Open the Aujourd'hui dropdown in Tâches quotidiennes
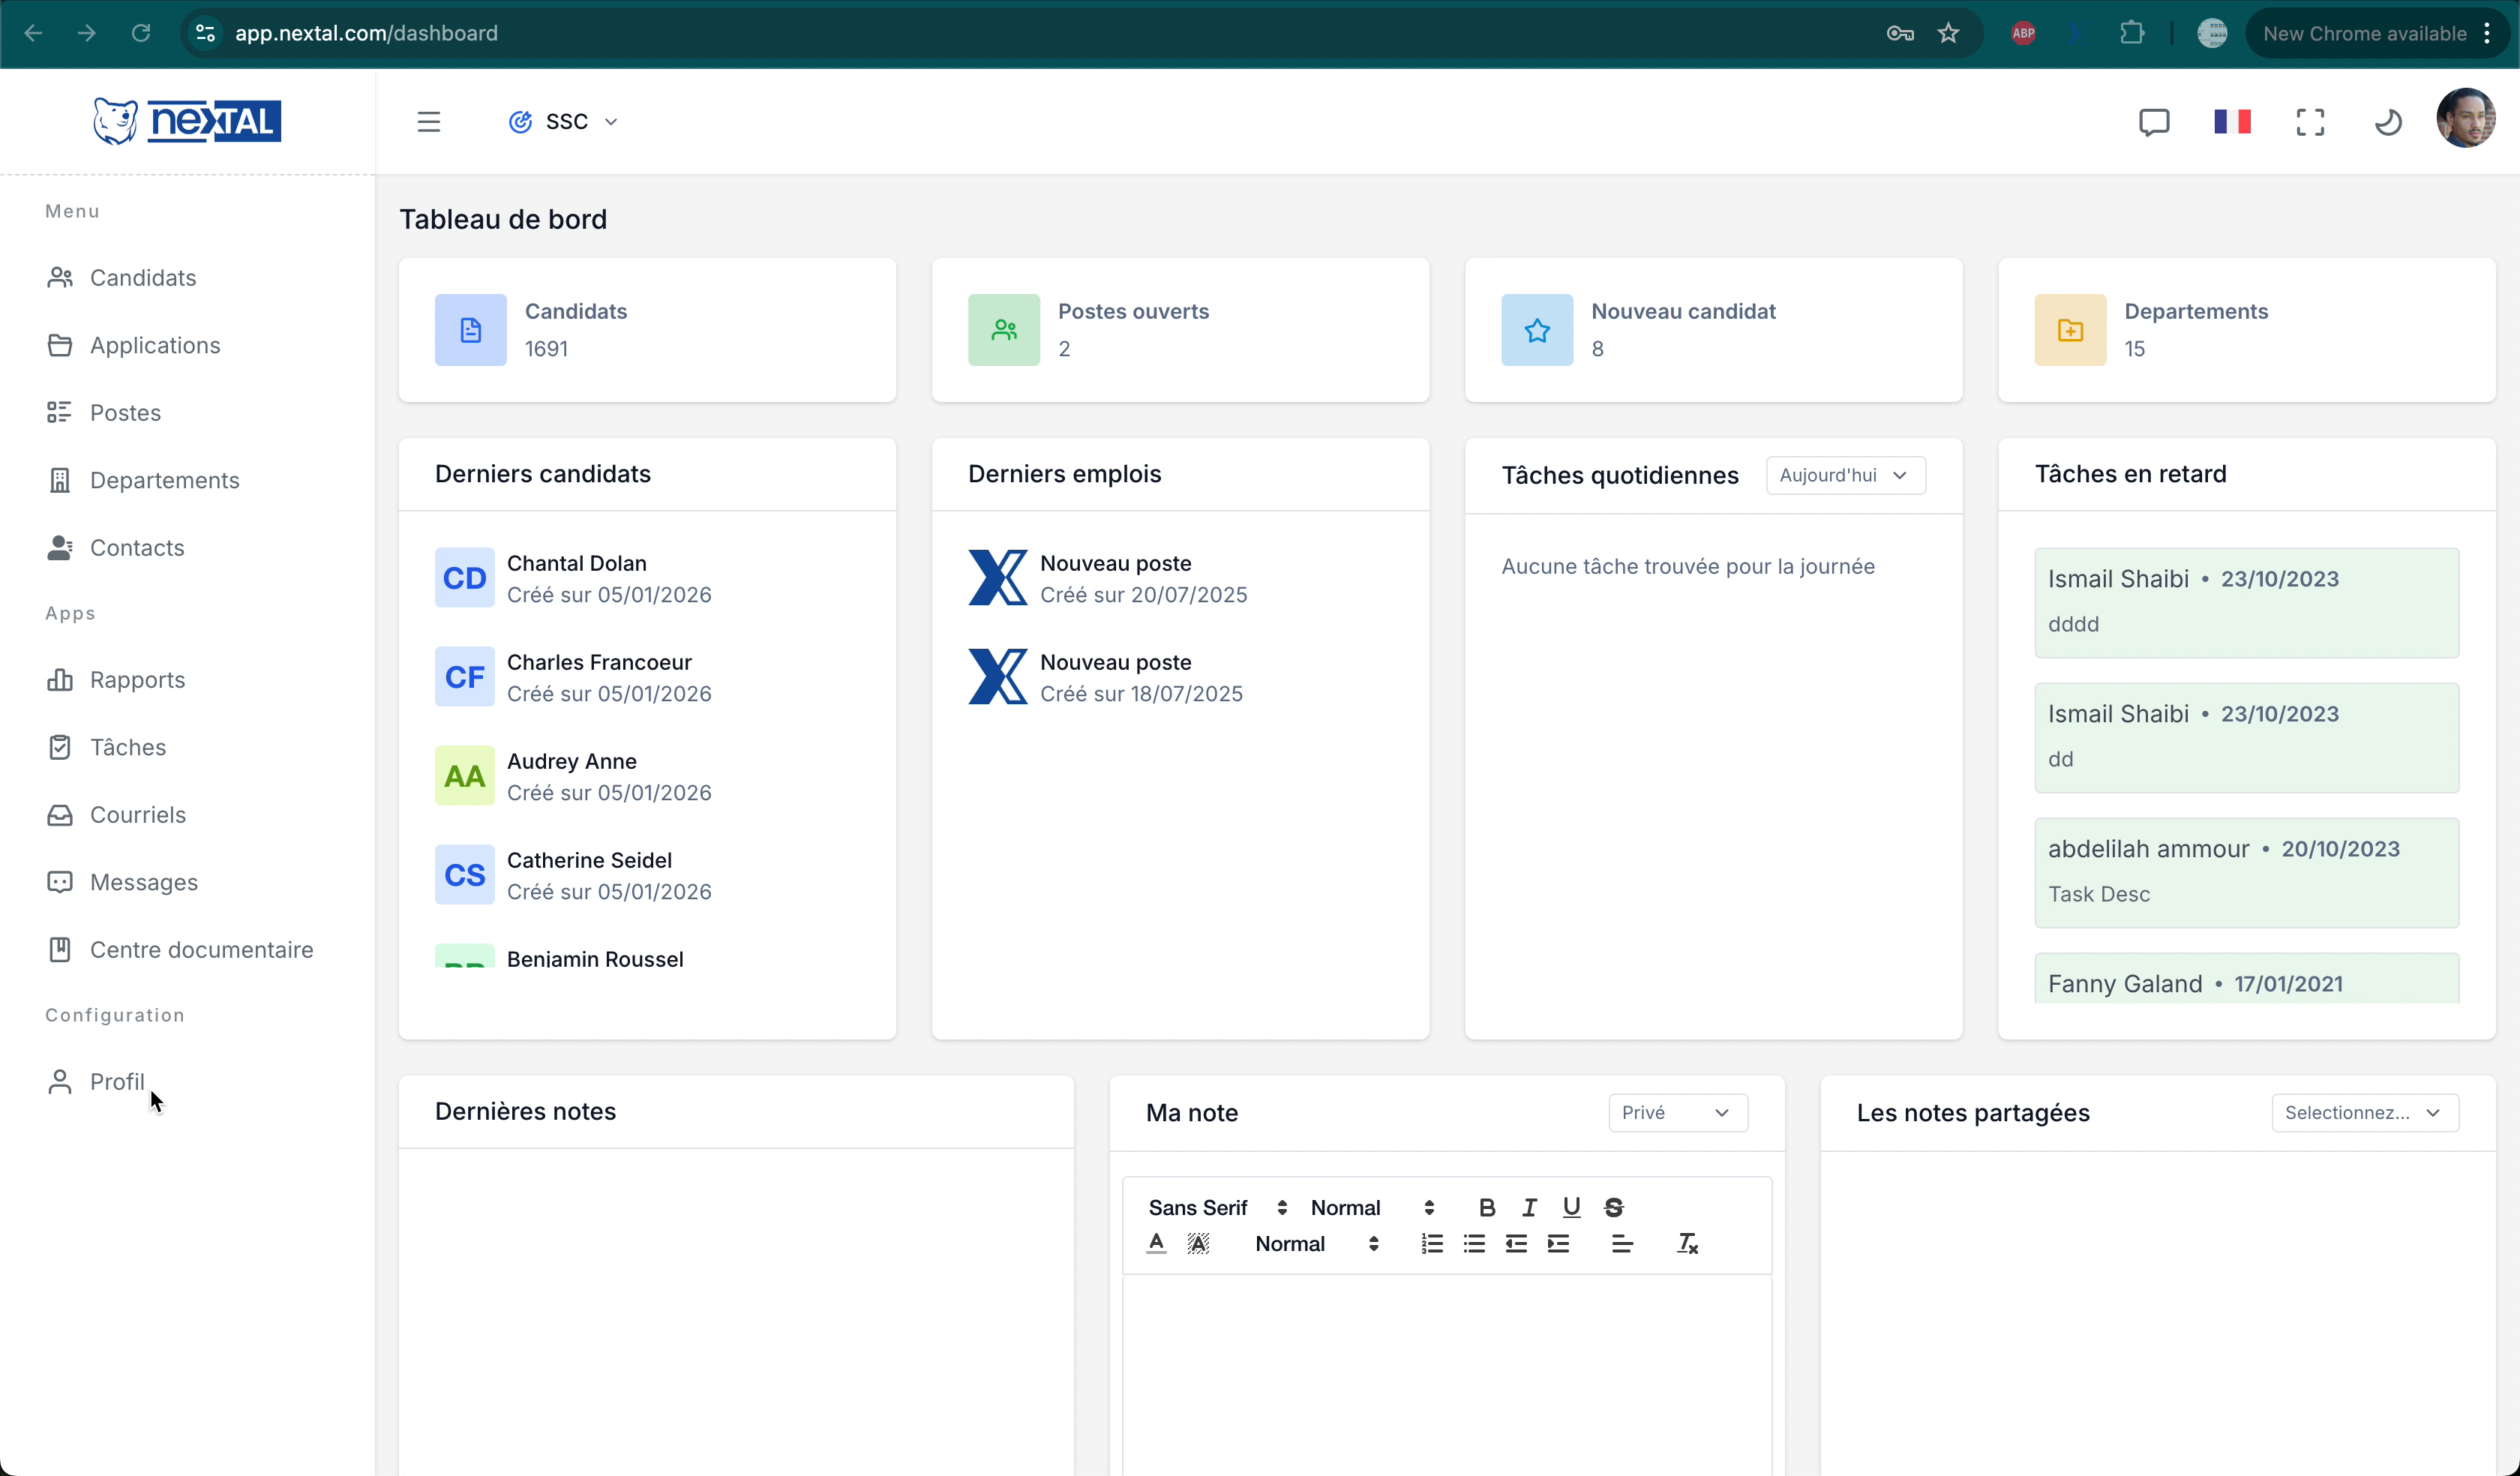2520x1476 pixels. coord(1844,475)
